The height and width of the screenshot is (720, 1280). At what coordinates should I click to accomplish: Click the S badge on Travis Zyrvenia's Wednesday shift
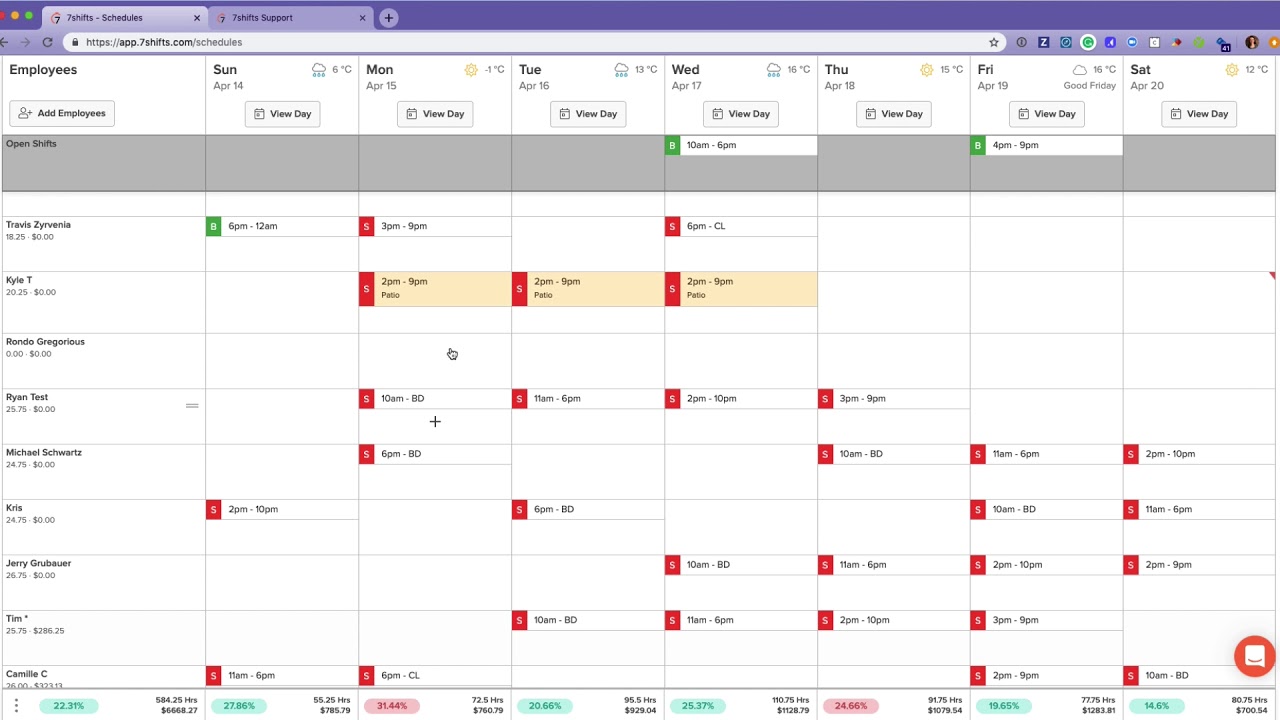coord(672,226)
